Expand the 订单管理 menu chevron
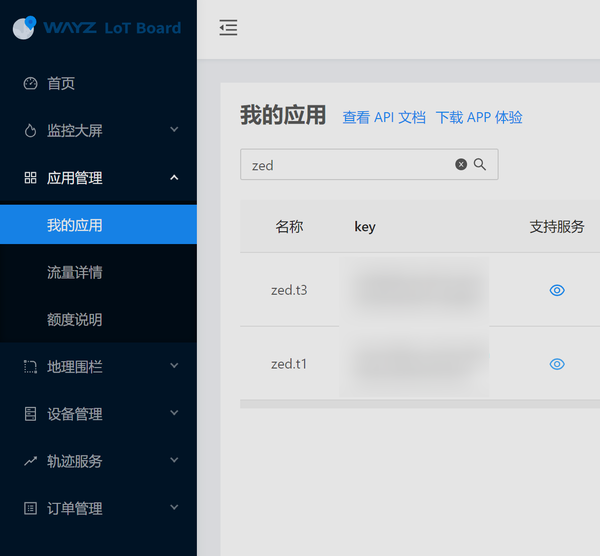Viewport: 600px width, 556px height. coord(174,507)
